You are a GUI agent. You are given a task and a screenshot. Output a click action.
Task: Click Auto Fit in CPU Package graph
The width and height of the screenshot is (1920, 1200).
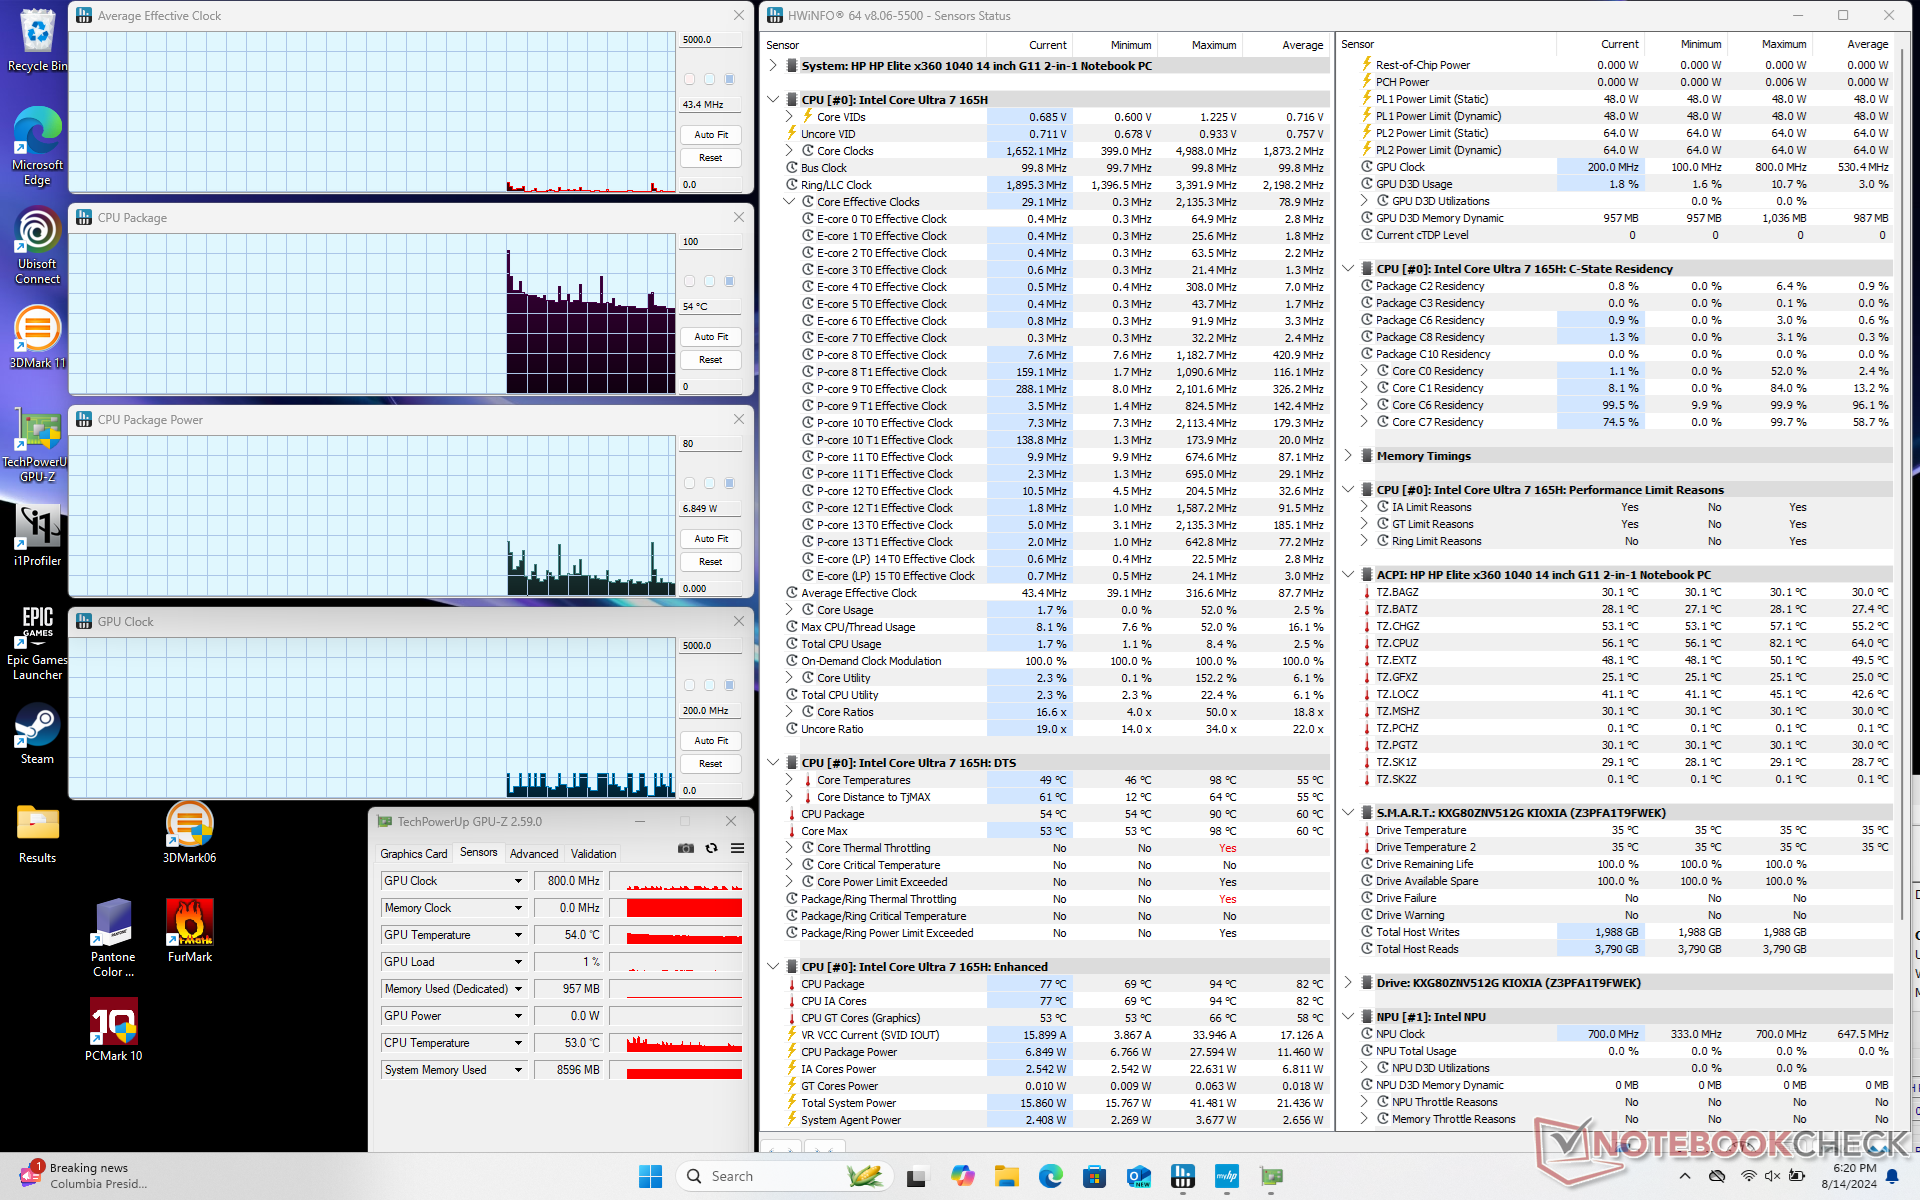coord(711,337)
